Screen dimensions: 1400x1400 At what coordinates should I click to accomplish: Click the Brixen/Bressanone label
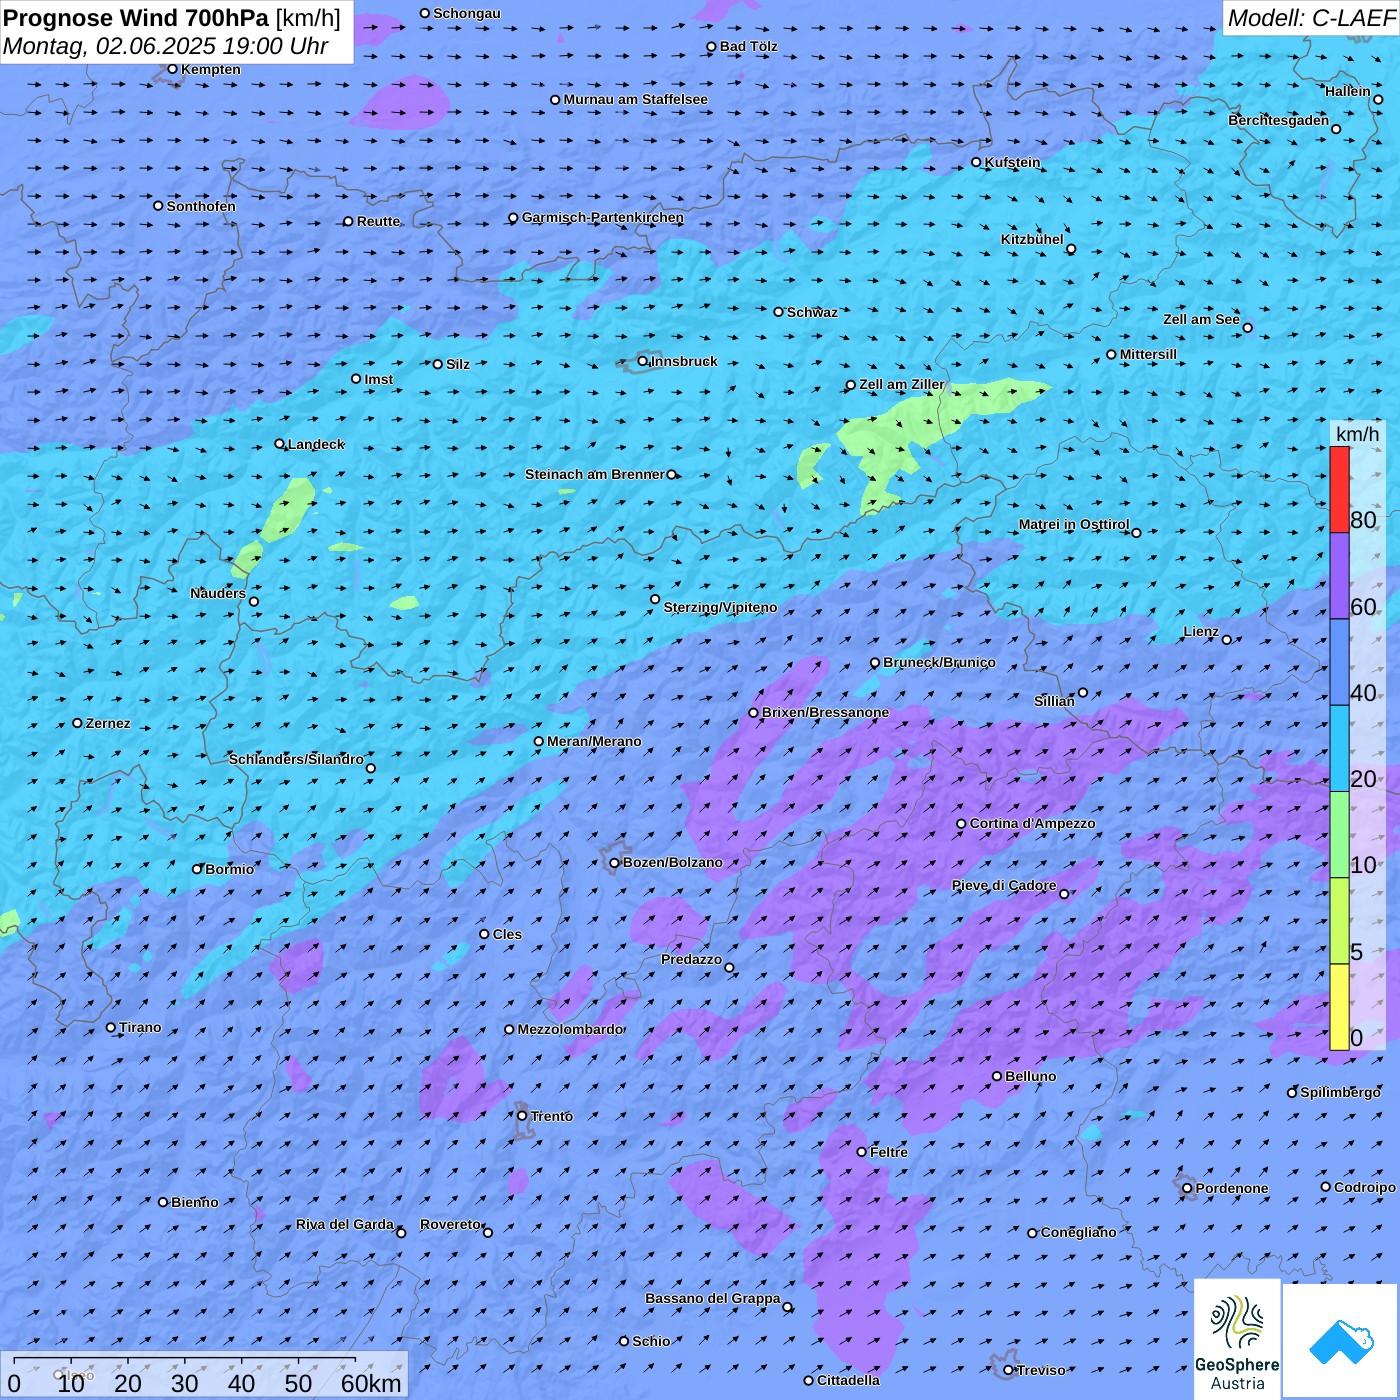point(825,712)
